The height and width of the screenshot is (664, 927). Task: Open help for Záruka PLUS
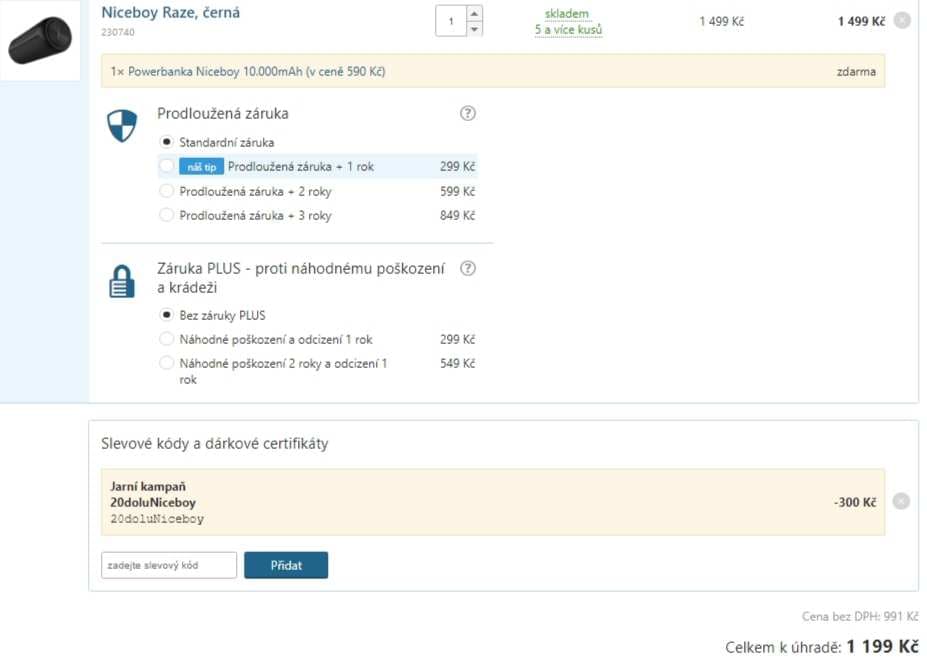tap(467, 268)
